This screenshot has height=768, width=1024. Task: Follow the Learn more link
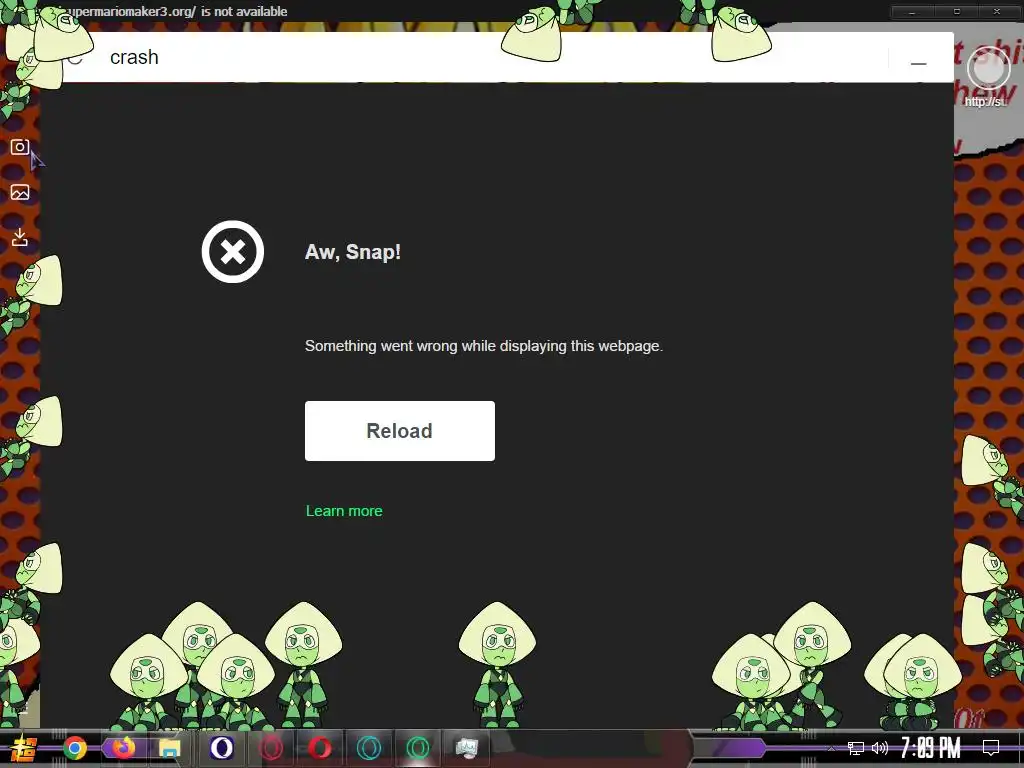[344, 511]
